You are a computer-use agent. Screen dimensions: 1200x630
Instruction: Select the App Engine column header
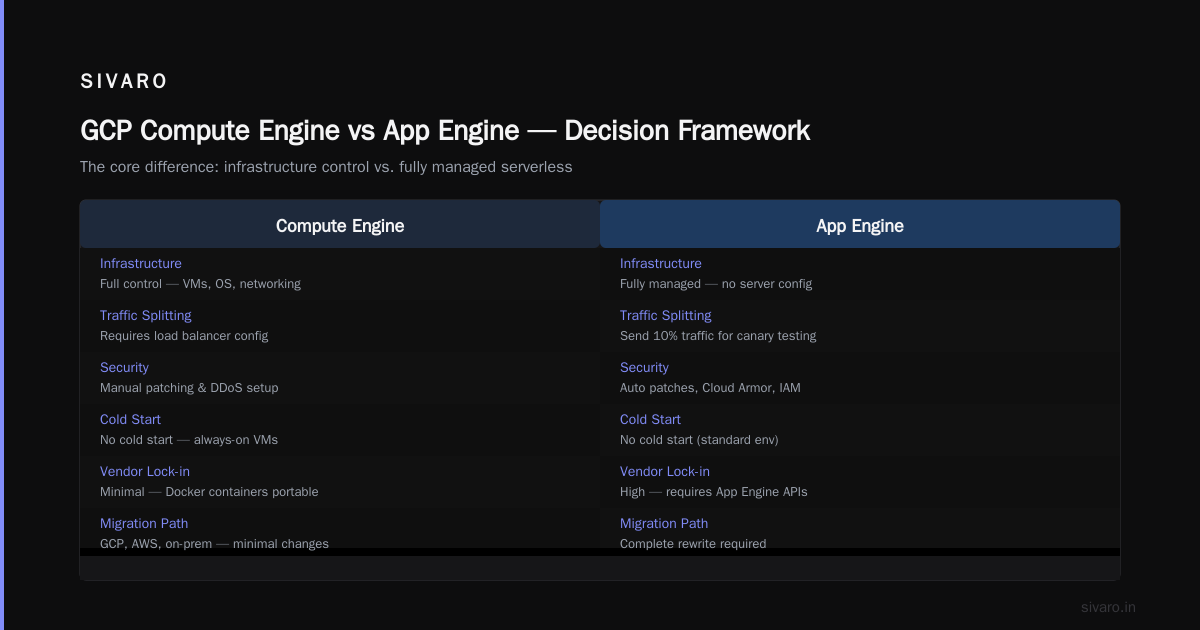pos(860,225)
